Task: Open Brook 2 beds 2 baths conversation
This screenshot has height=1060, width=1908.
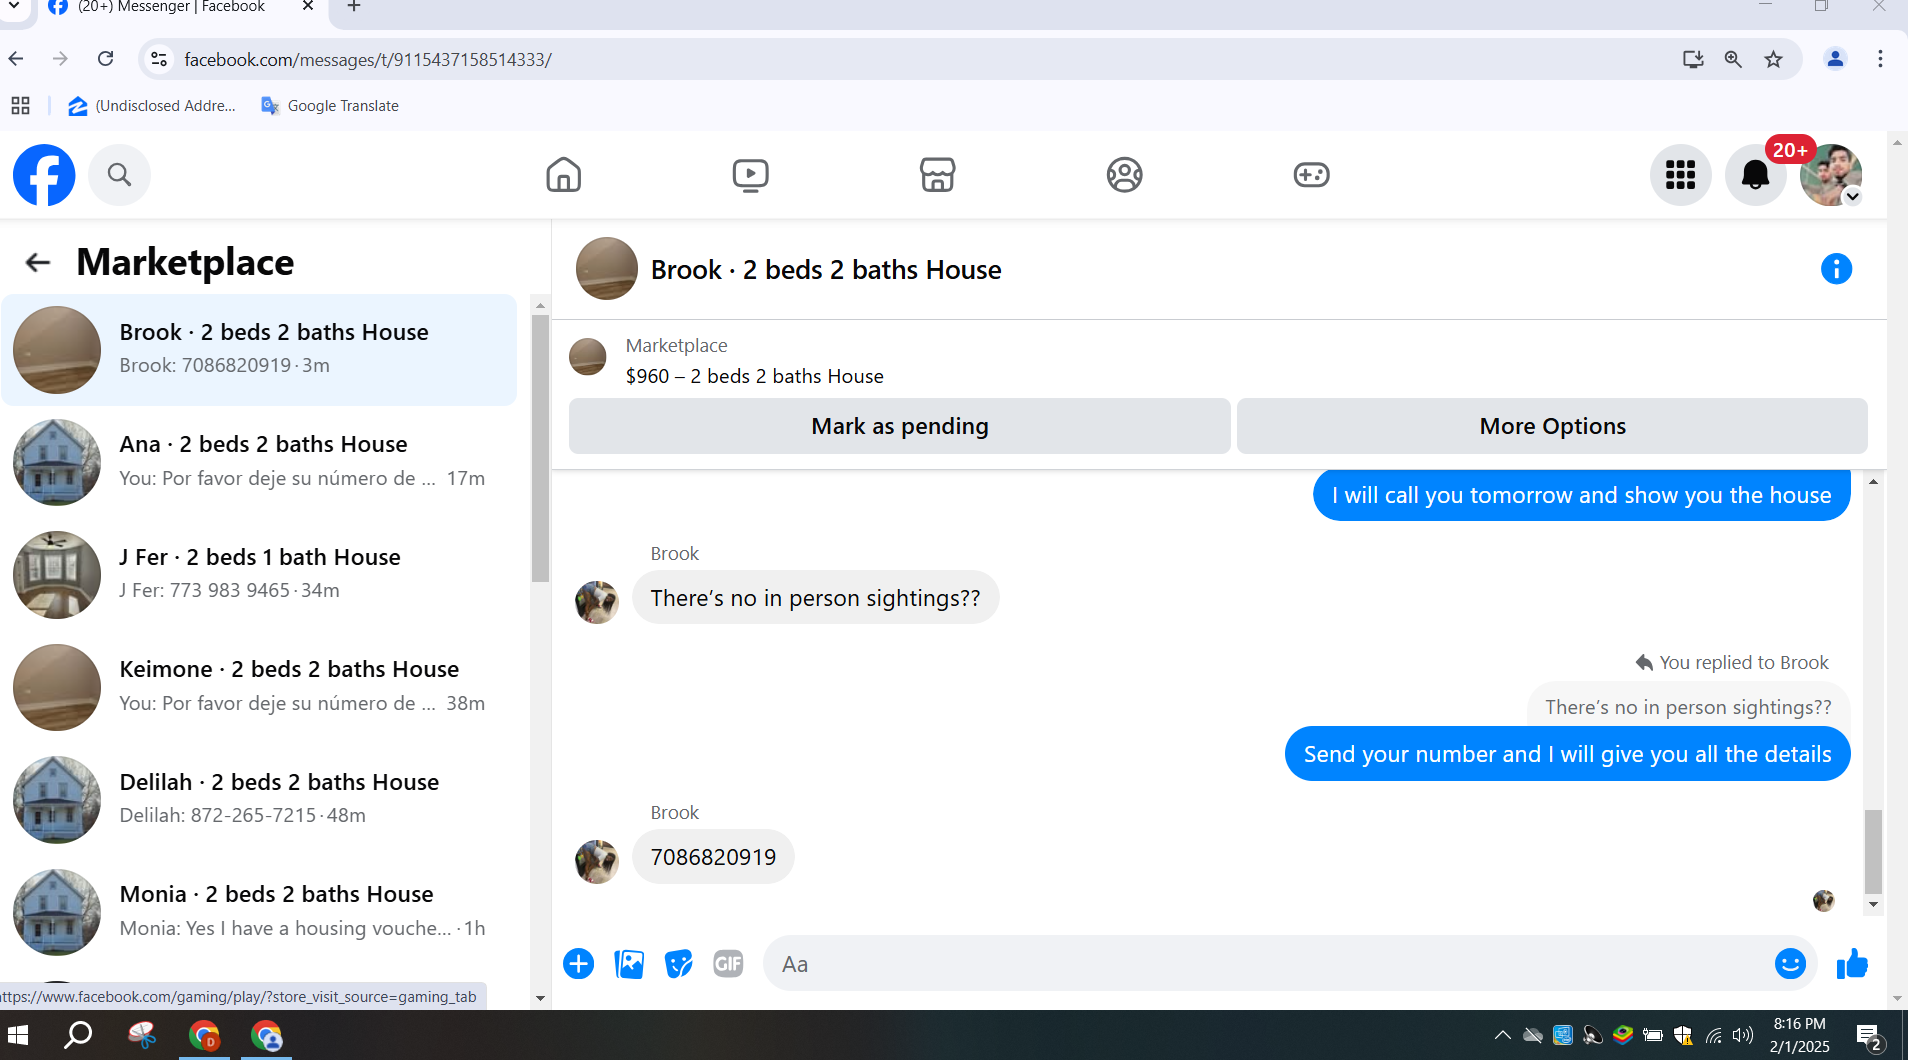Action: [x=259, y=350]
